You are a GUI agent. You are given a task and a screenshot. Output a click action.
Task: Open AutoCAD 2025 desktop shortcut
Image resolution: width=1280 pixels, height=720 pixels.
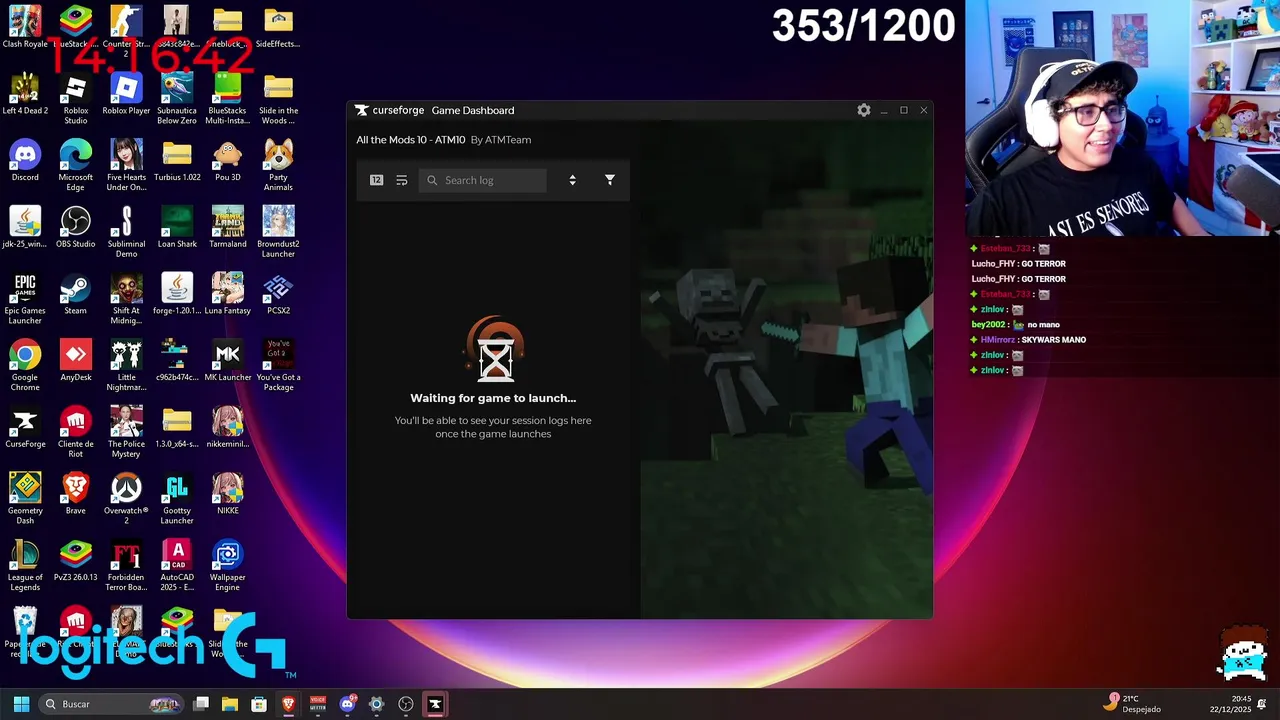(177, 566)
